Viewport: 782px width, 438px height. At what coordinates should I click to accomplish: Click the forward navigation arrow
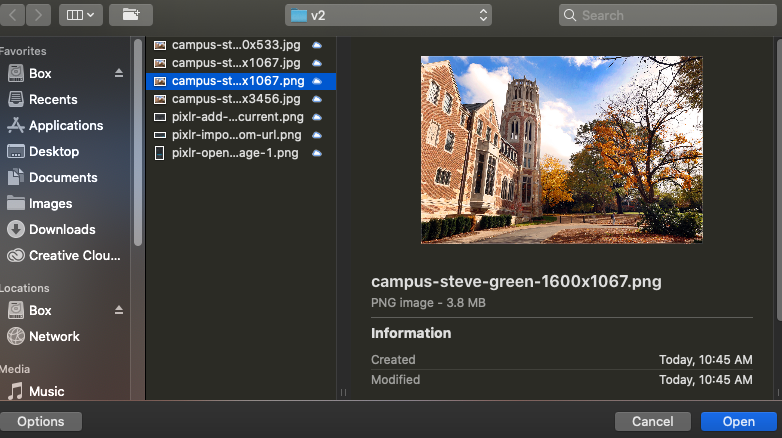39,15
